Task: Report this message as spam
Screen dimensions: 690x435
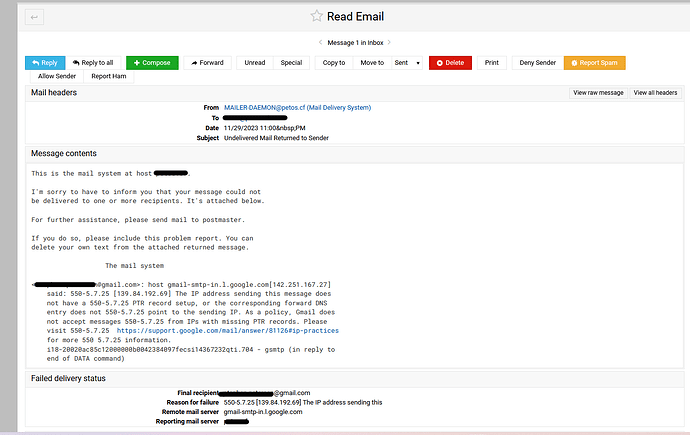Action: pos(594,63)
